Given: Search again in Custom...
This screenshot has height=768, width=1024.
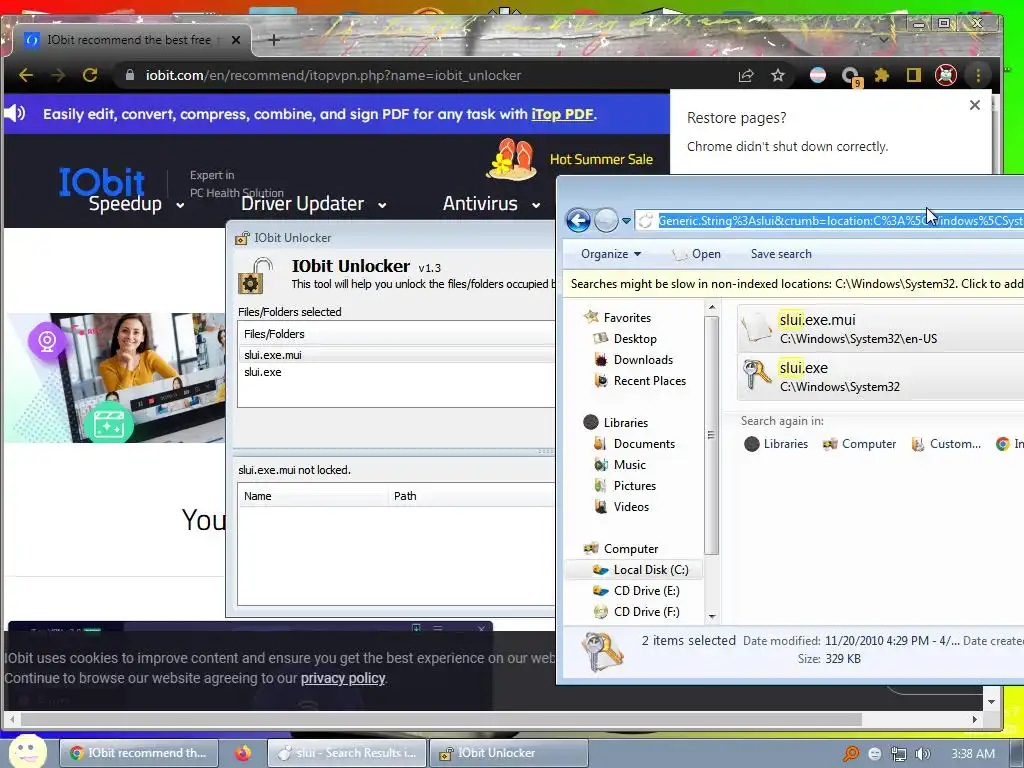Looking at the screenshot, I should pyautogui.click(x=946, y=444).
